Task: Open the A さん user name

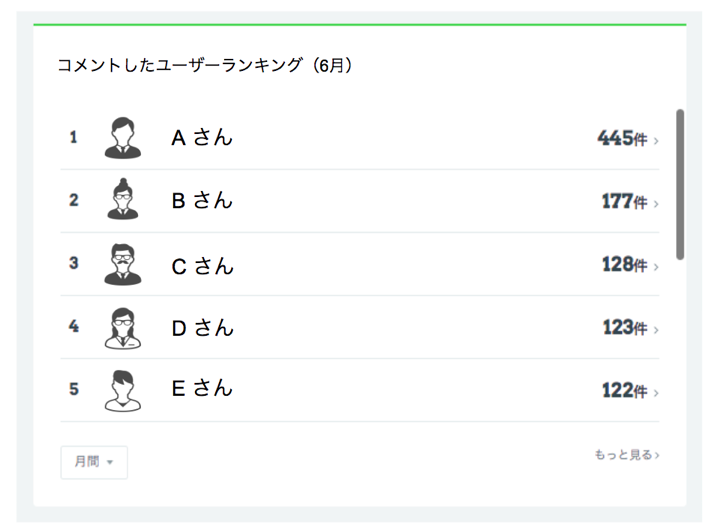Action: click(202, 137)
